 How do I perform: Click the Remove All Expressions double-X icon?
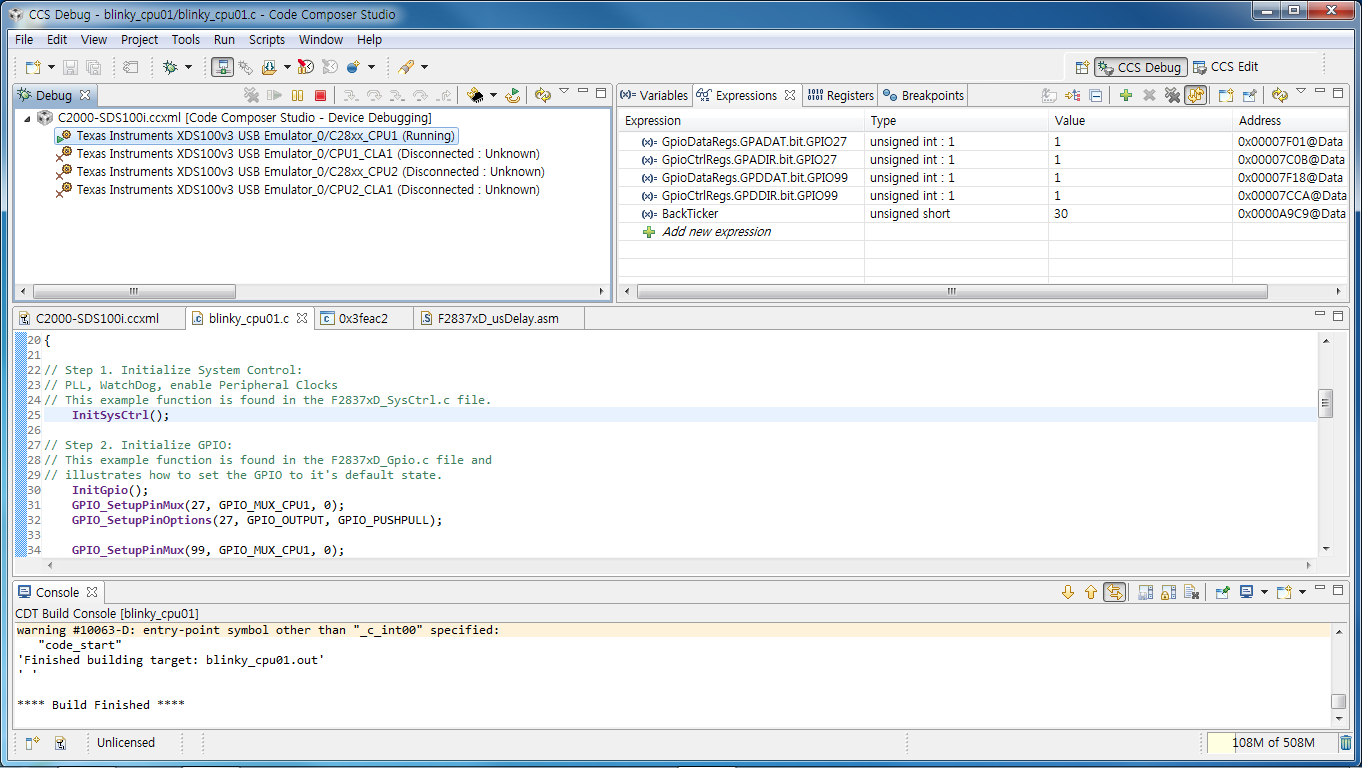[x=1172, y=95]
